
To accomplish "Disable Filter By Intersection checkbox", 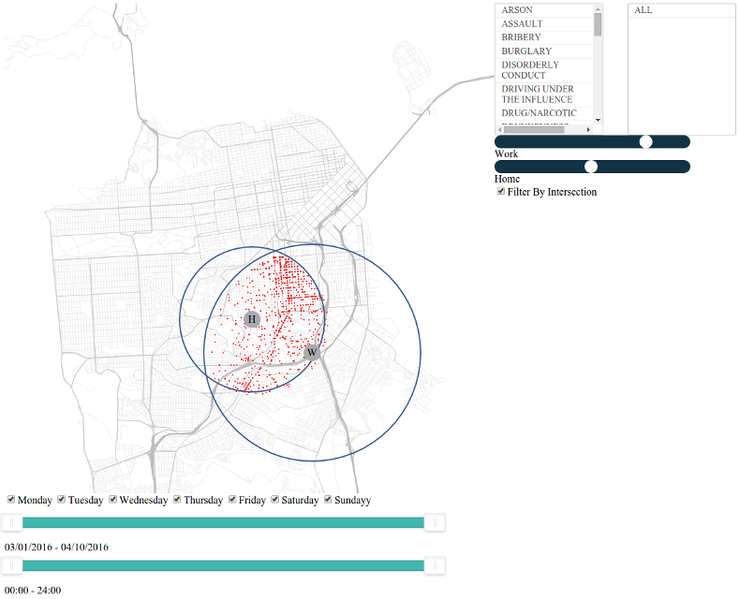I will [x=501, y=191].
